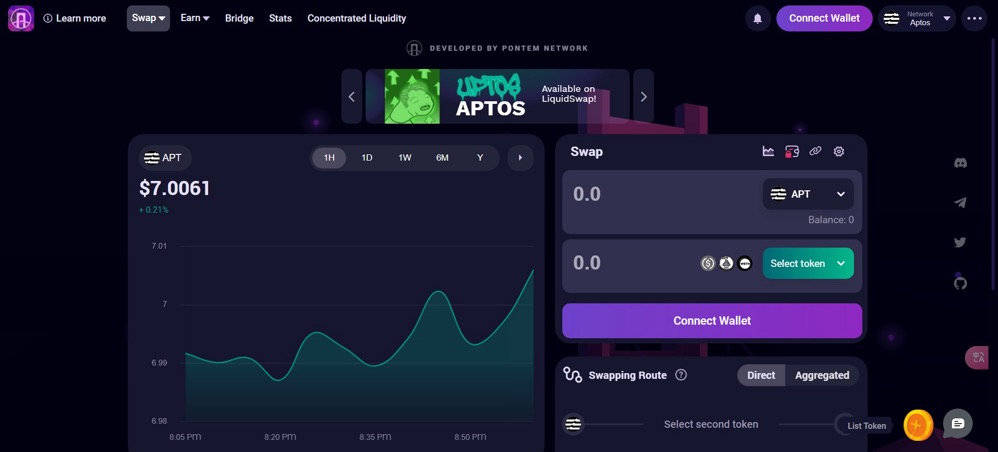Open Twitter link in sidebar

(x=960, y=242)
